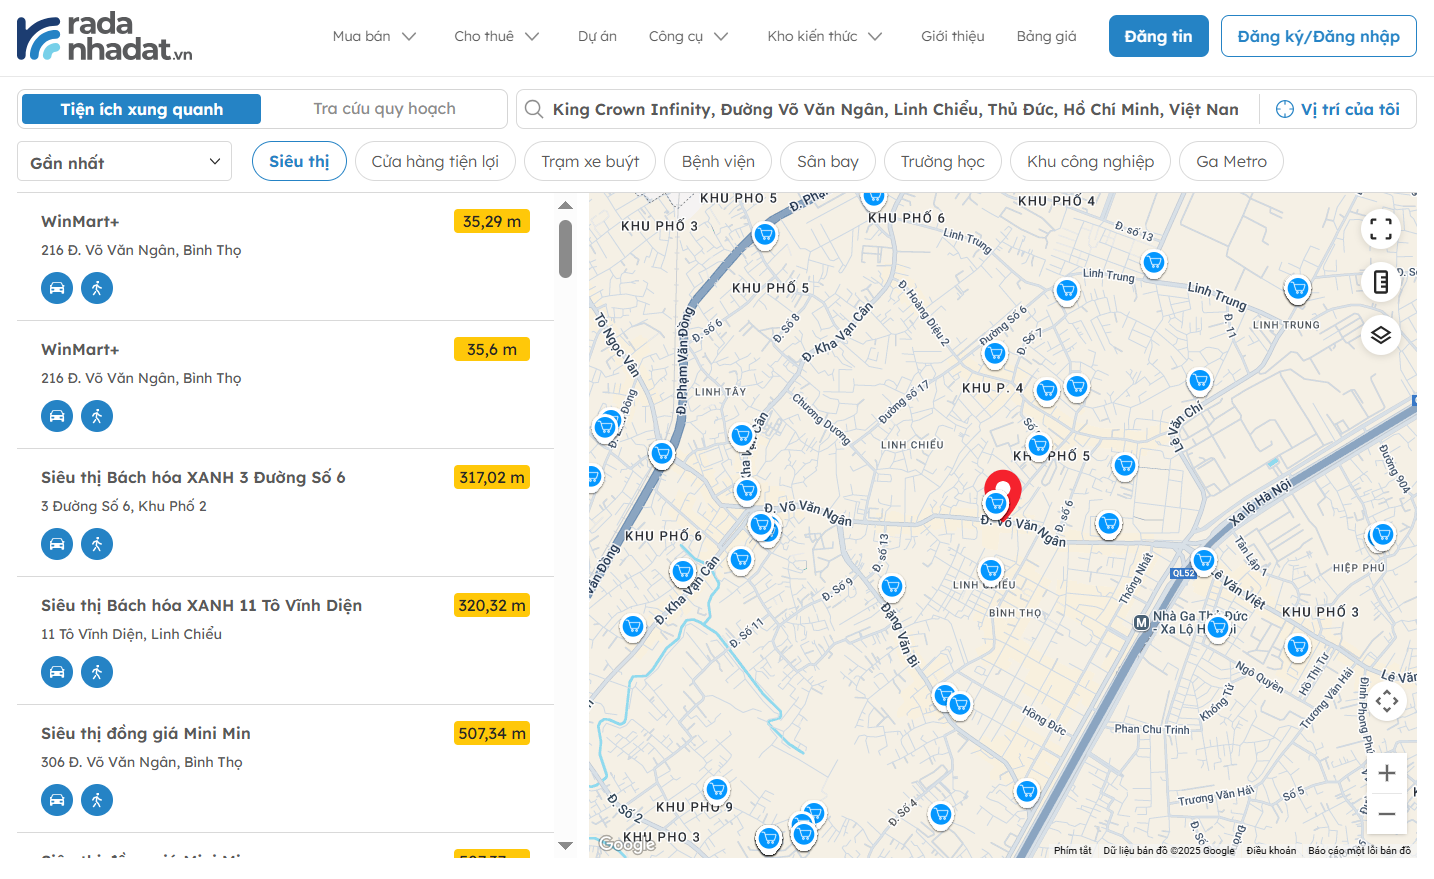The image size is (1434, 879).
Task: Open the map layers icon
Action: 1381,334
